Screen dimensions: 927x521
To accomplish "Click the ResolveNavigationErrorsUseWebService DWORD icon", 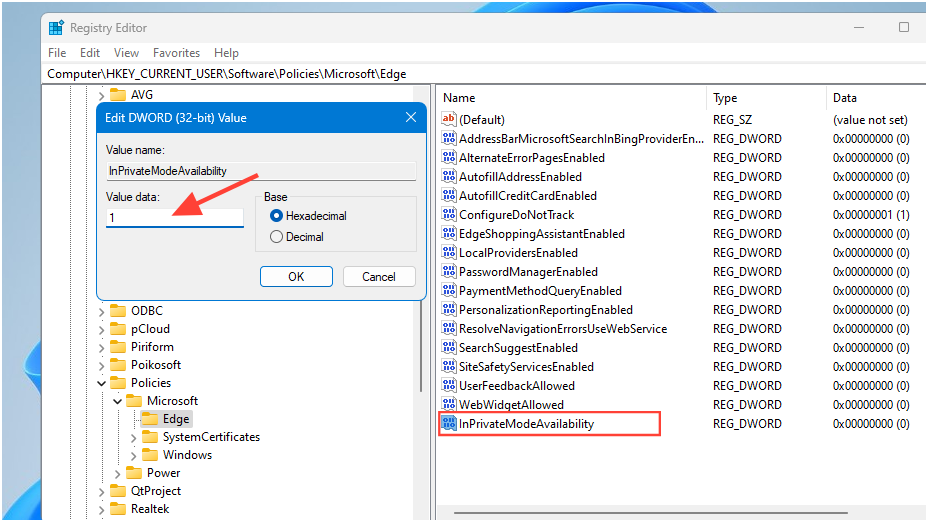I will pos(449,328).
